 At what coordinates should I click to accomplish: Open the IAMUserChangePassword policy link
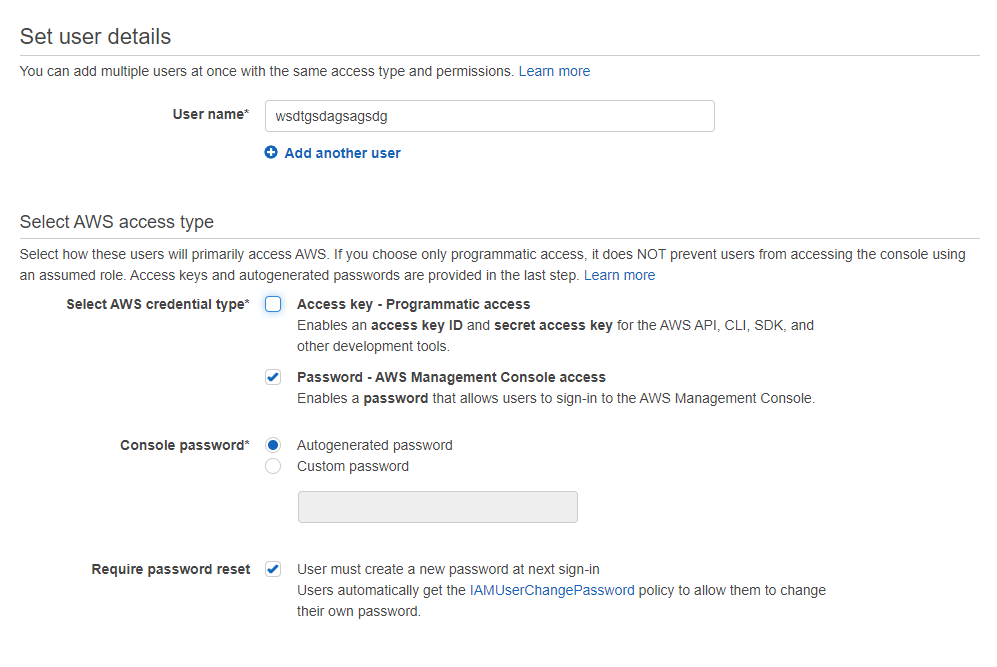(x=552, y=590)
